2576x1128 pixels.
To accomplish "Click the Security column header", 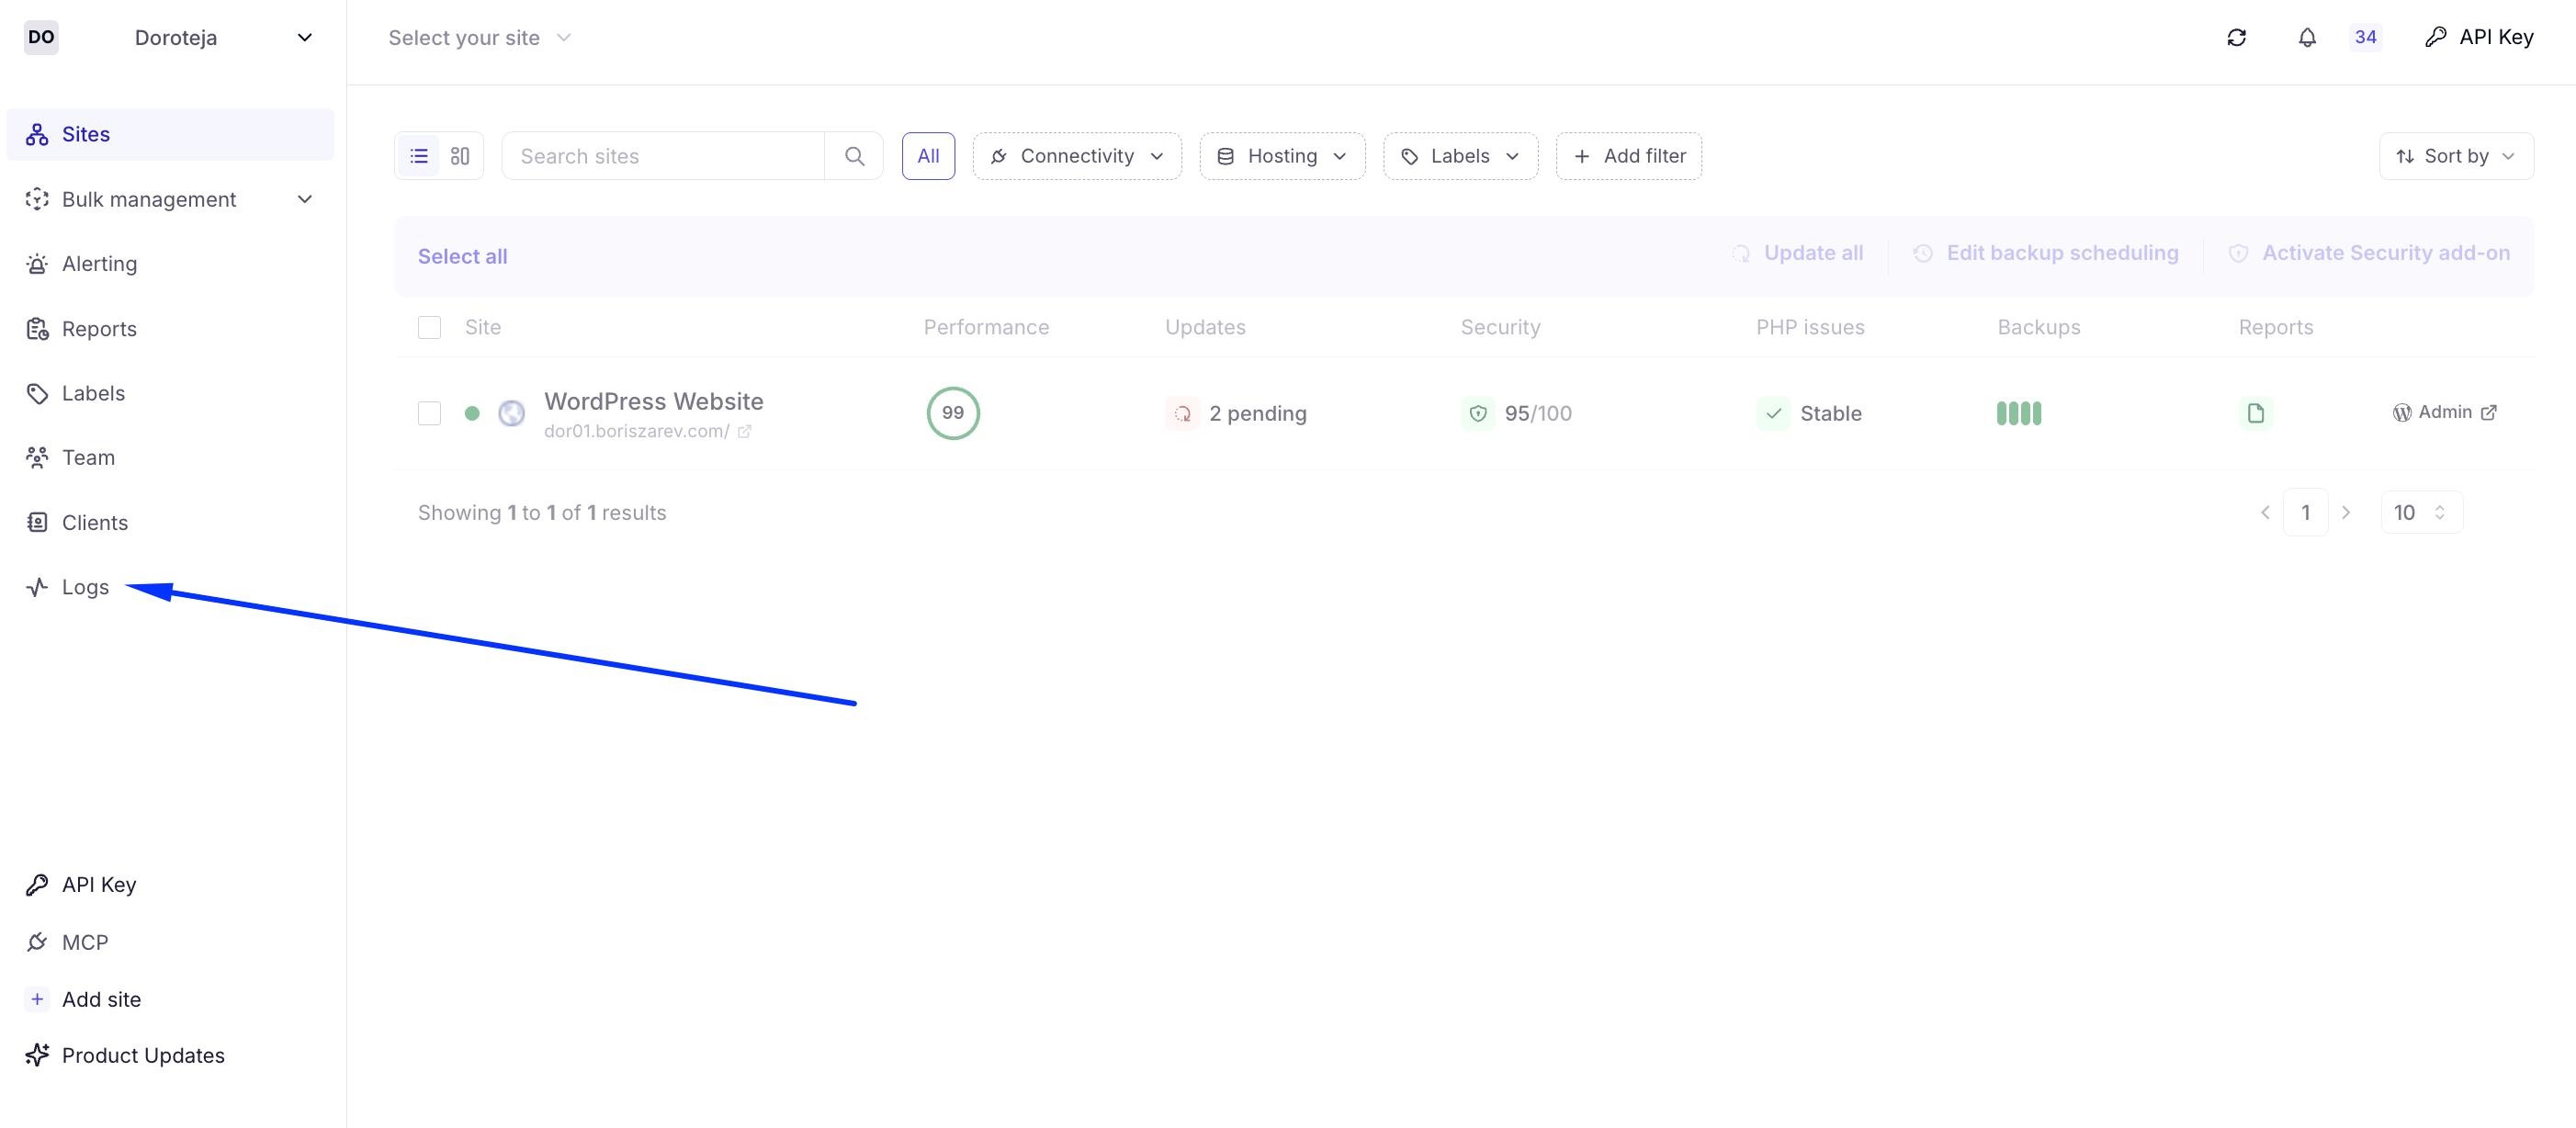I will pos(1500,327).
